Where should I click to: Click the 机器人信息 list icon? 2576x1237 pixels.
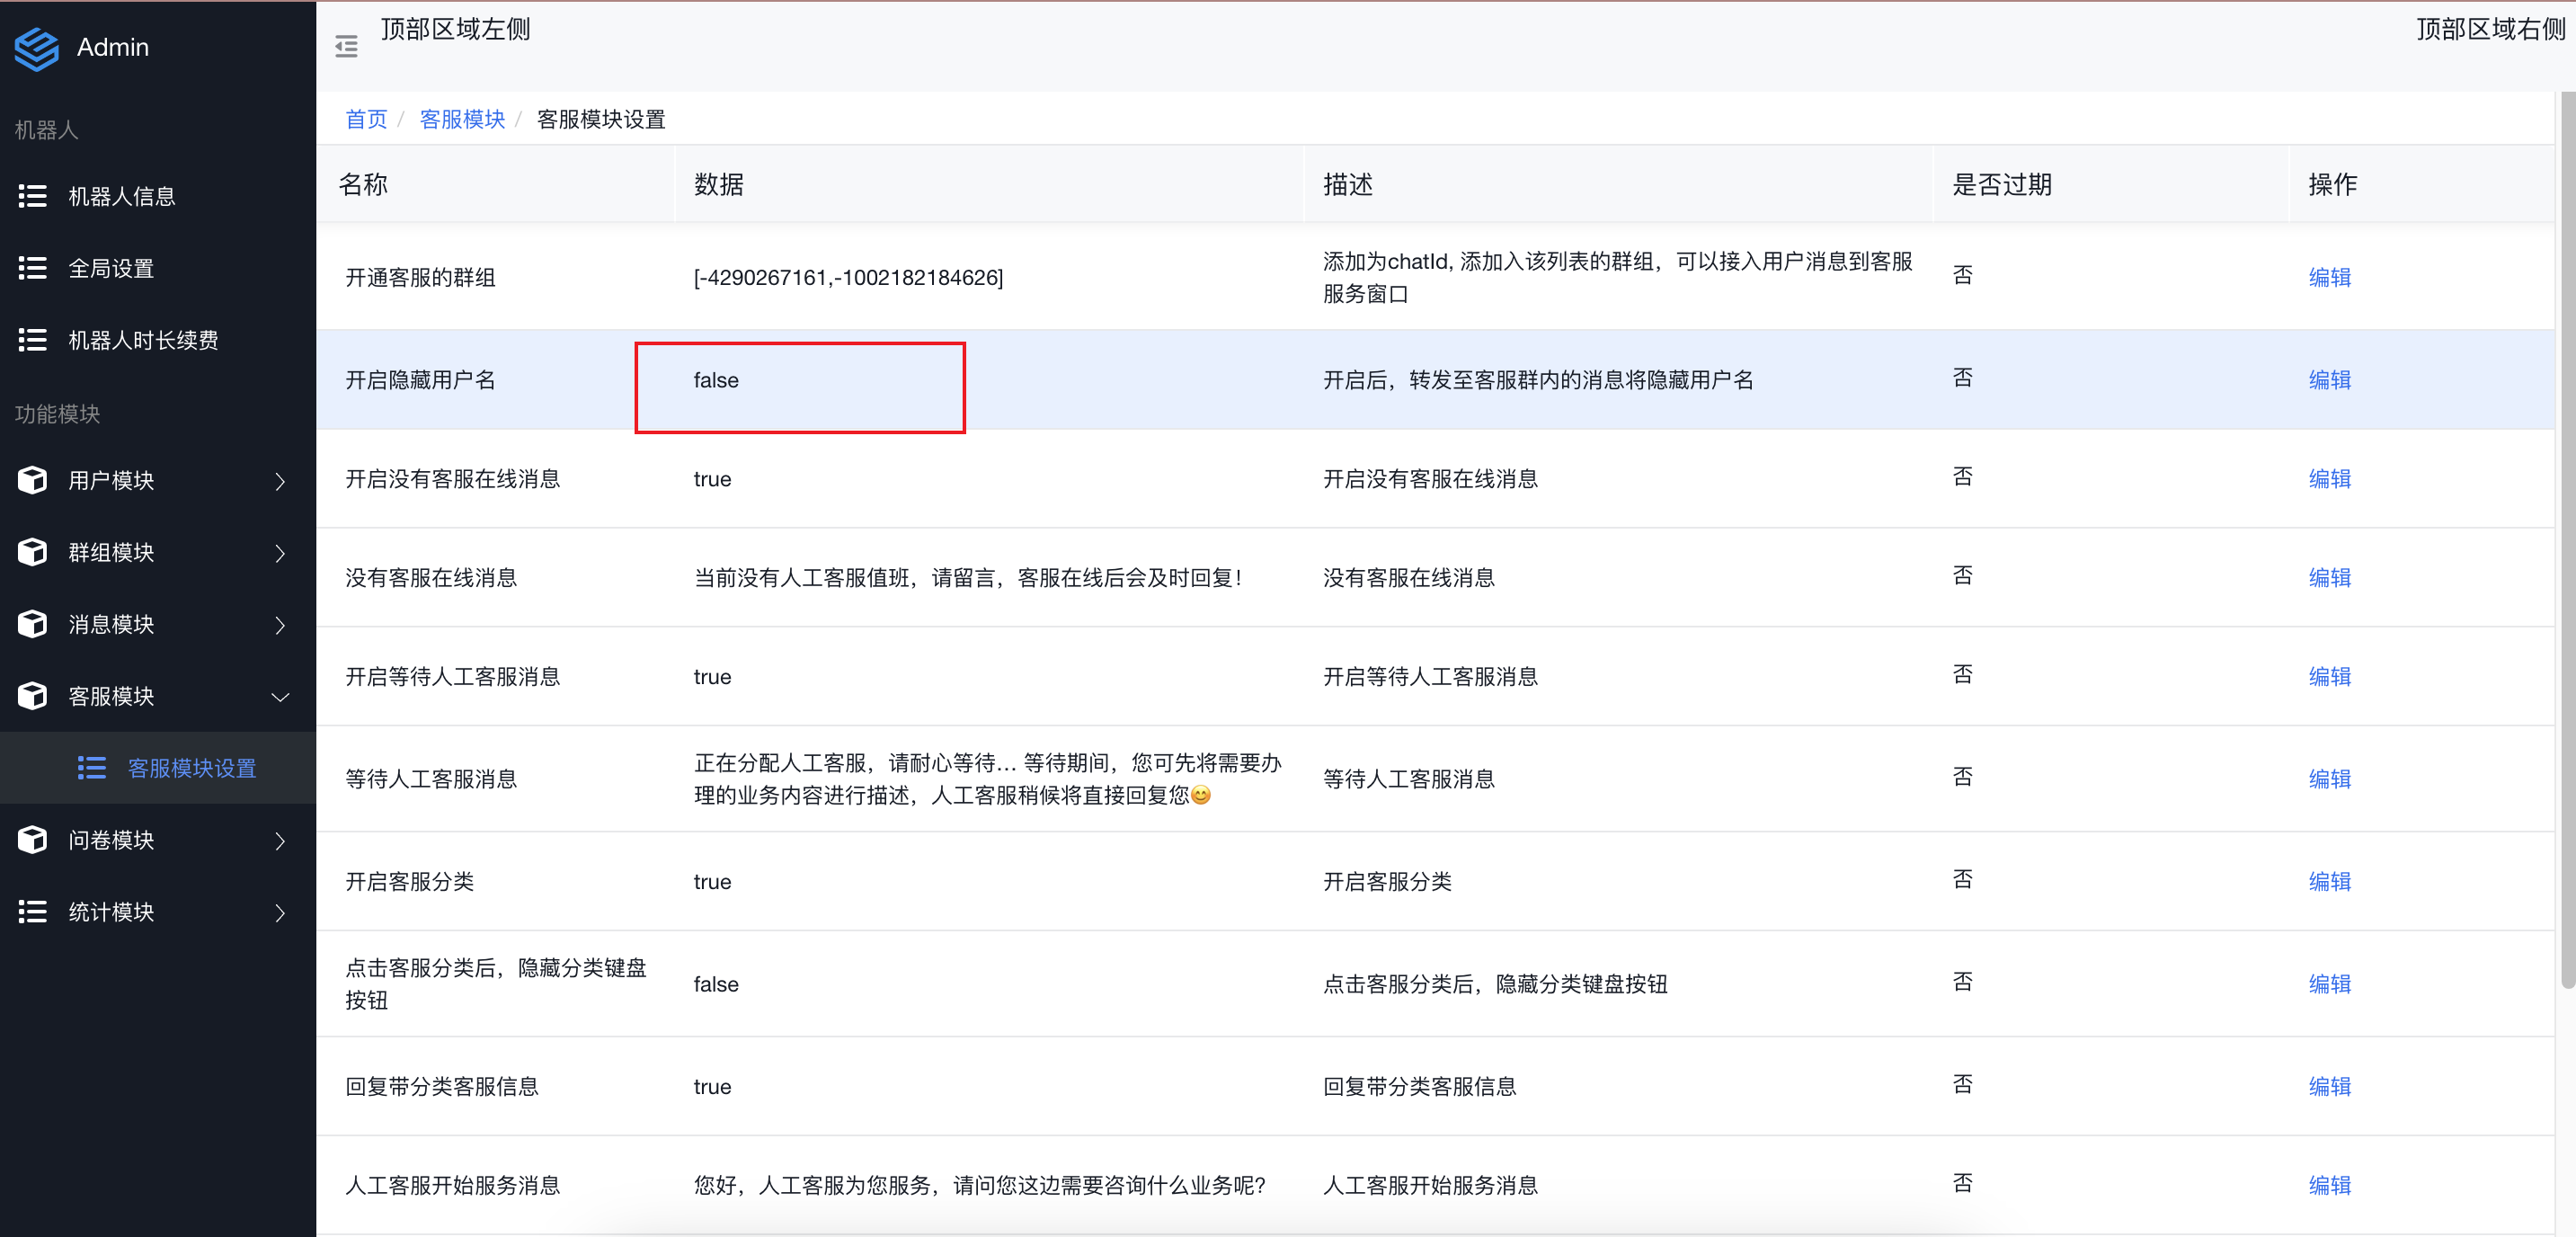point(33,196)
